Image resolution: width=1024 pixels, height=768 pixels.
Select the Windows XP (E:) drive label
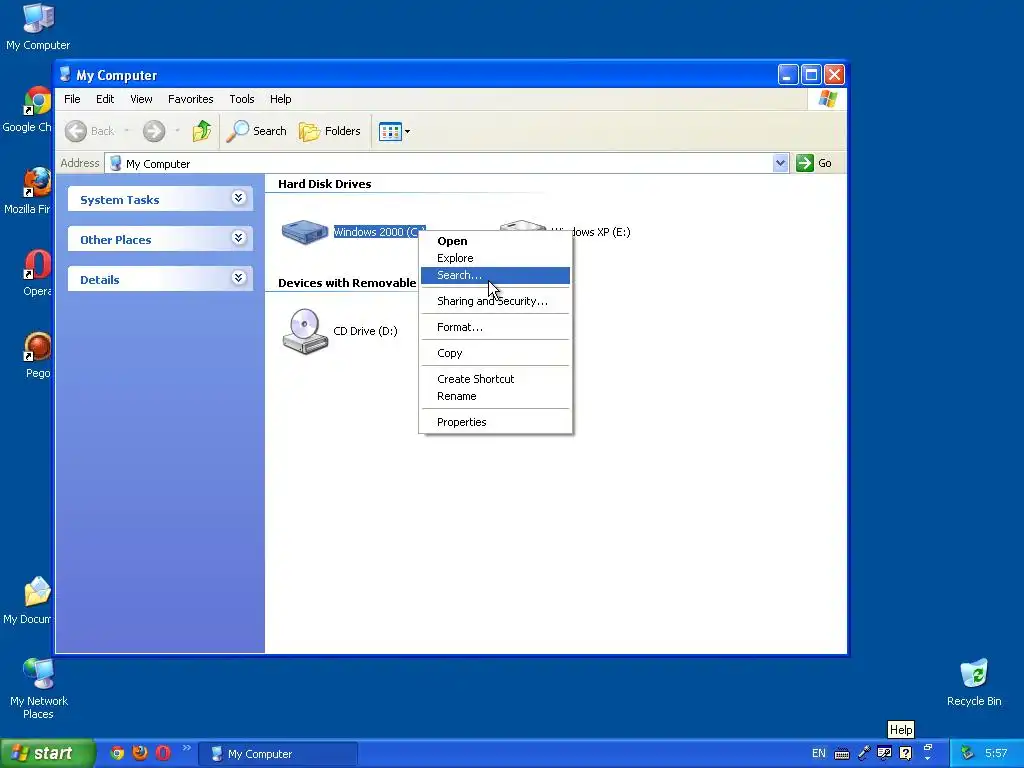point(590,232)
